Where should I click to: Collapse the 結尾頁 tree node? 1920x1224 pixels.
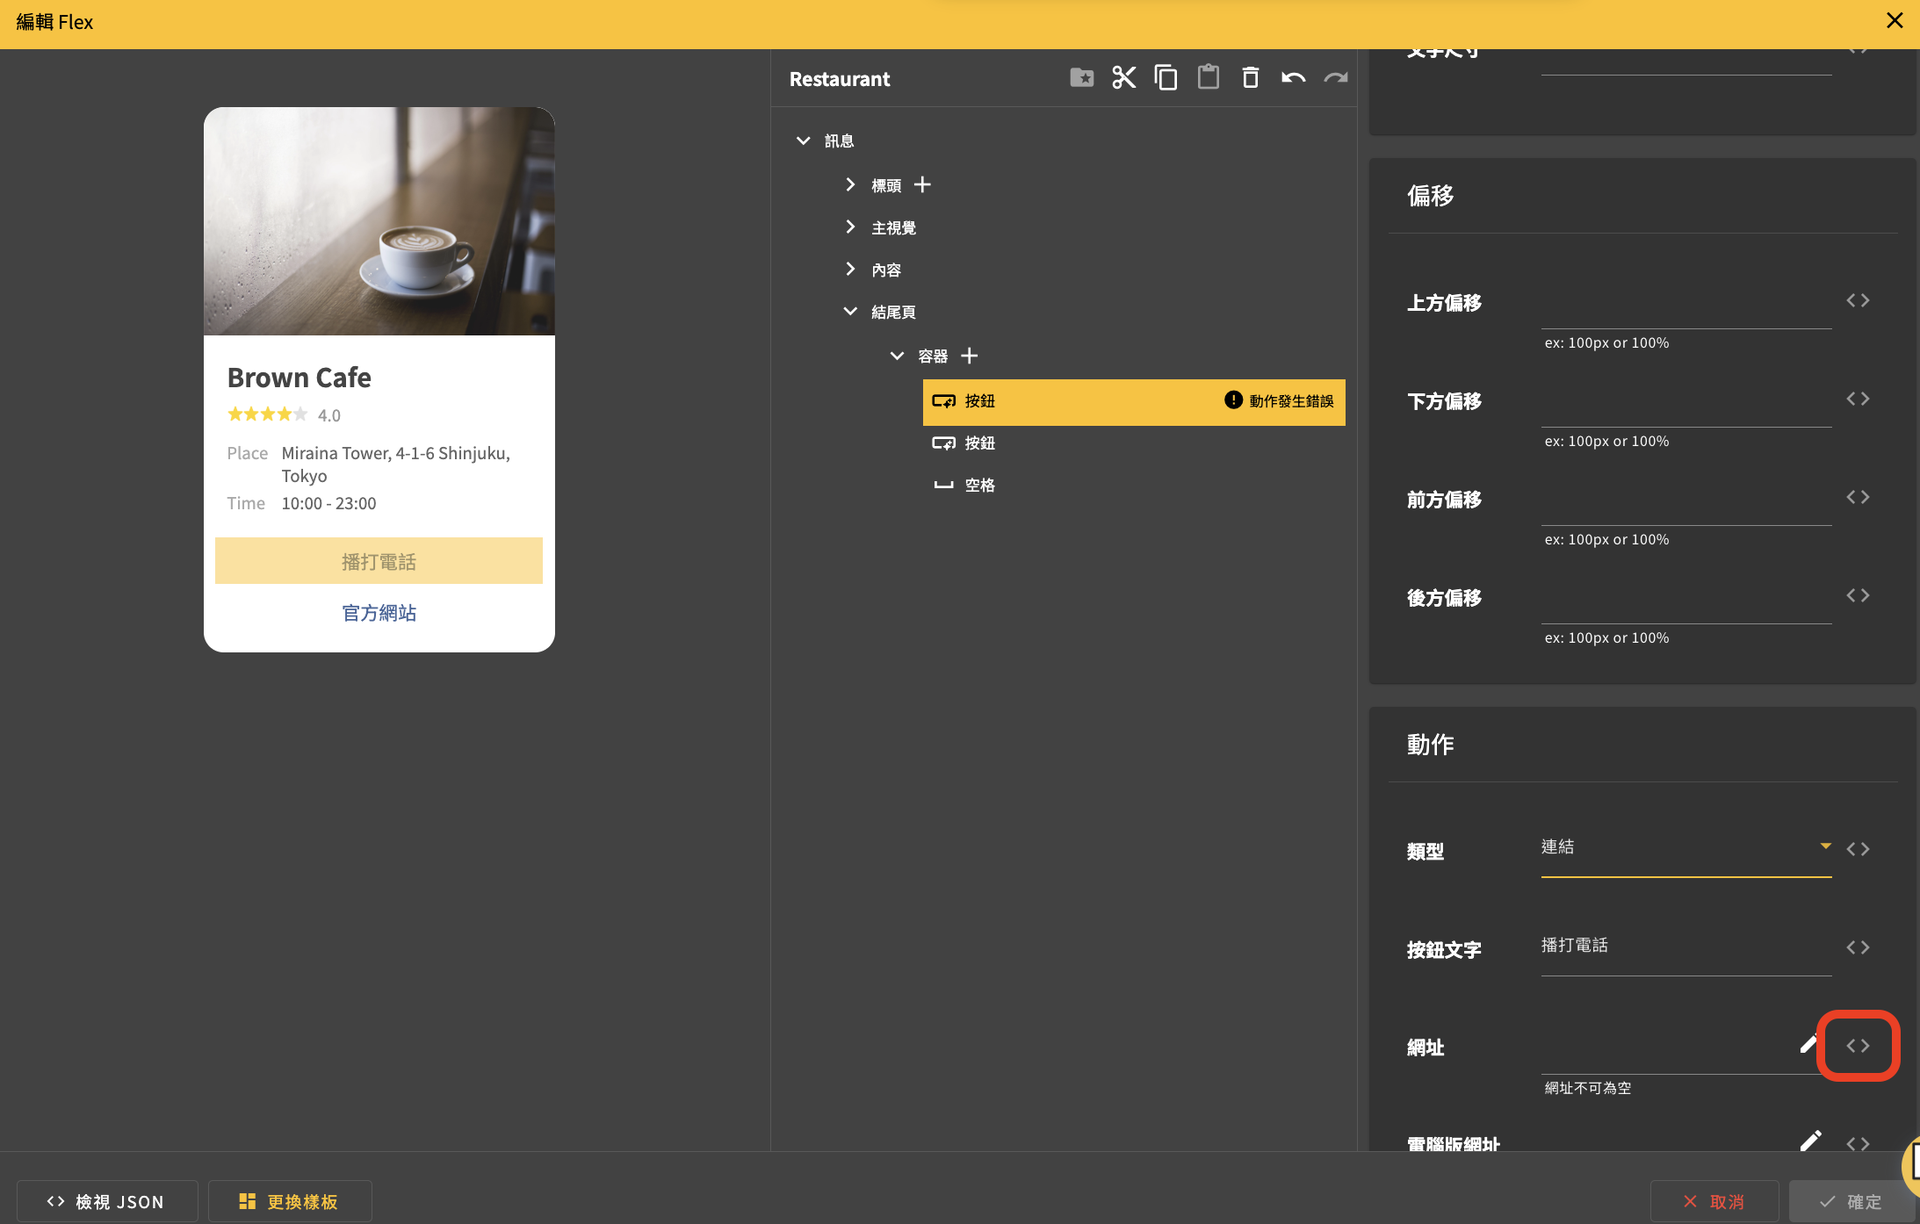[850, 311]
